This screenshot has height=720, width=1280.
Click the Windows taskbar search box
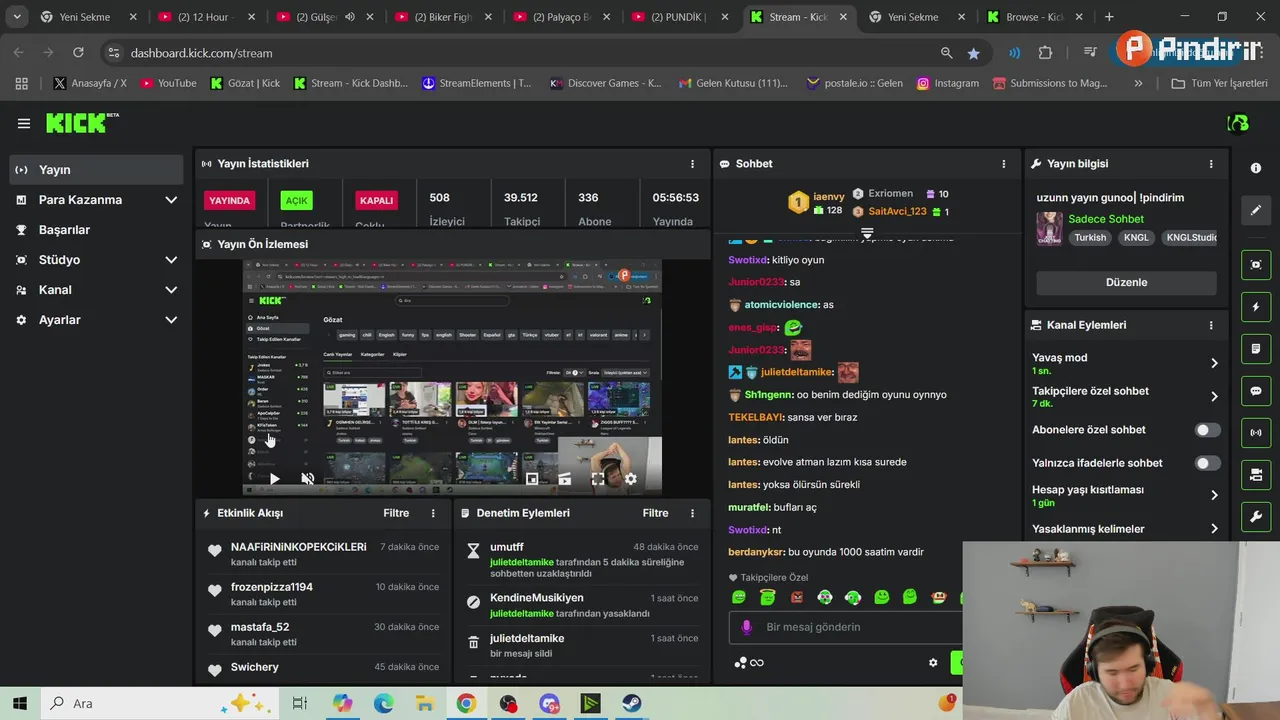162,704
